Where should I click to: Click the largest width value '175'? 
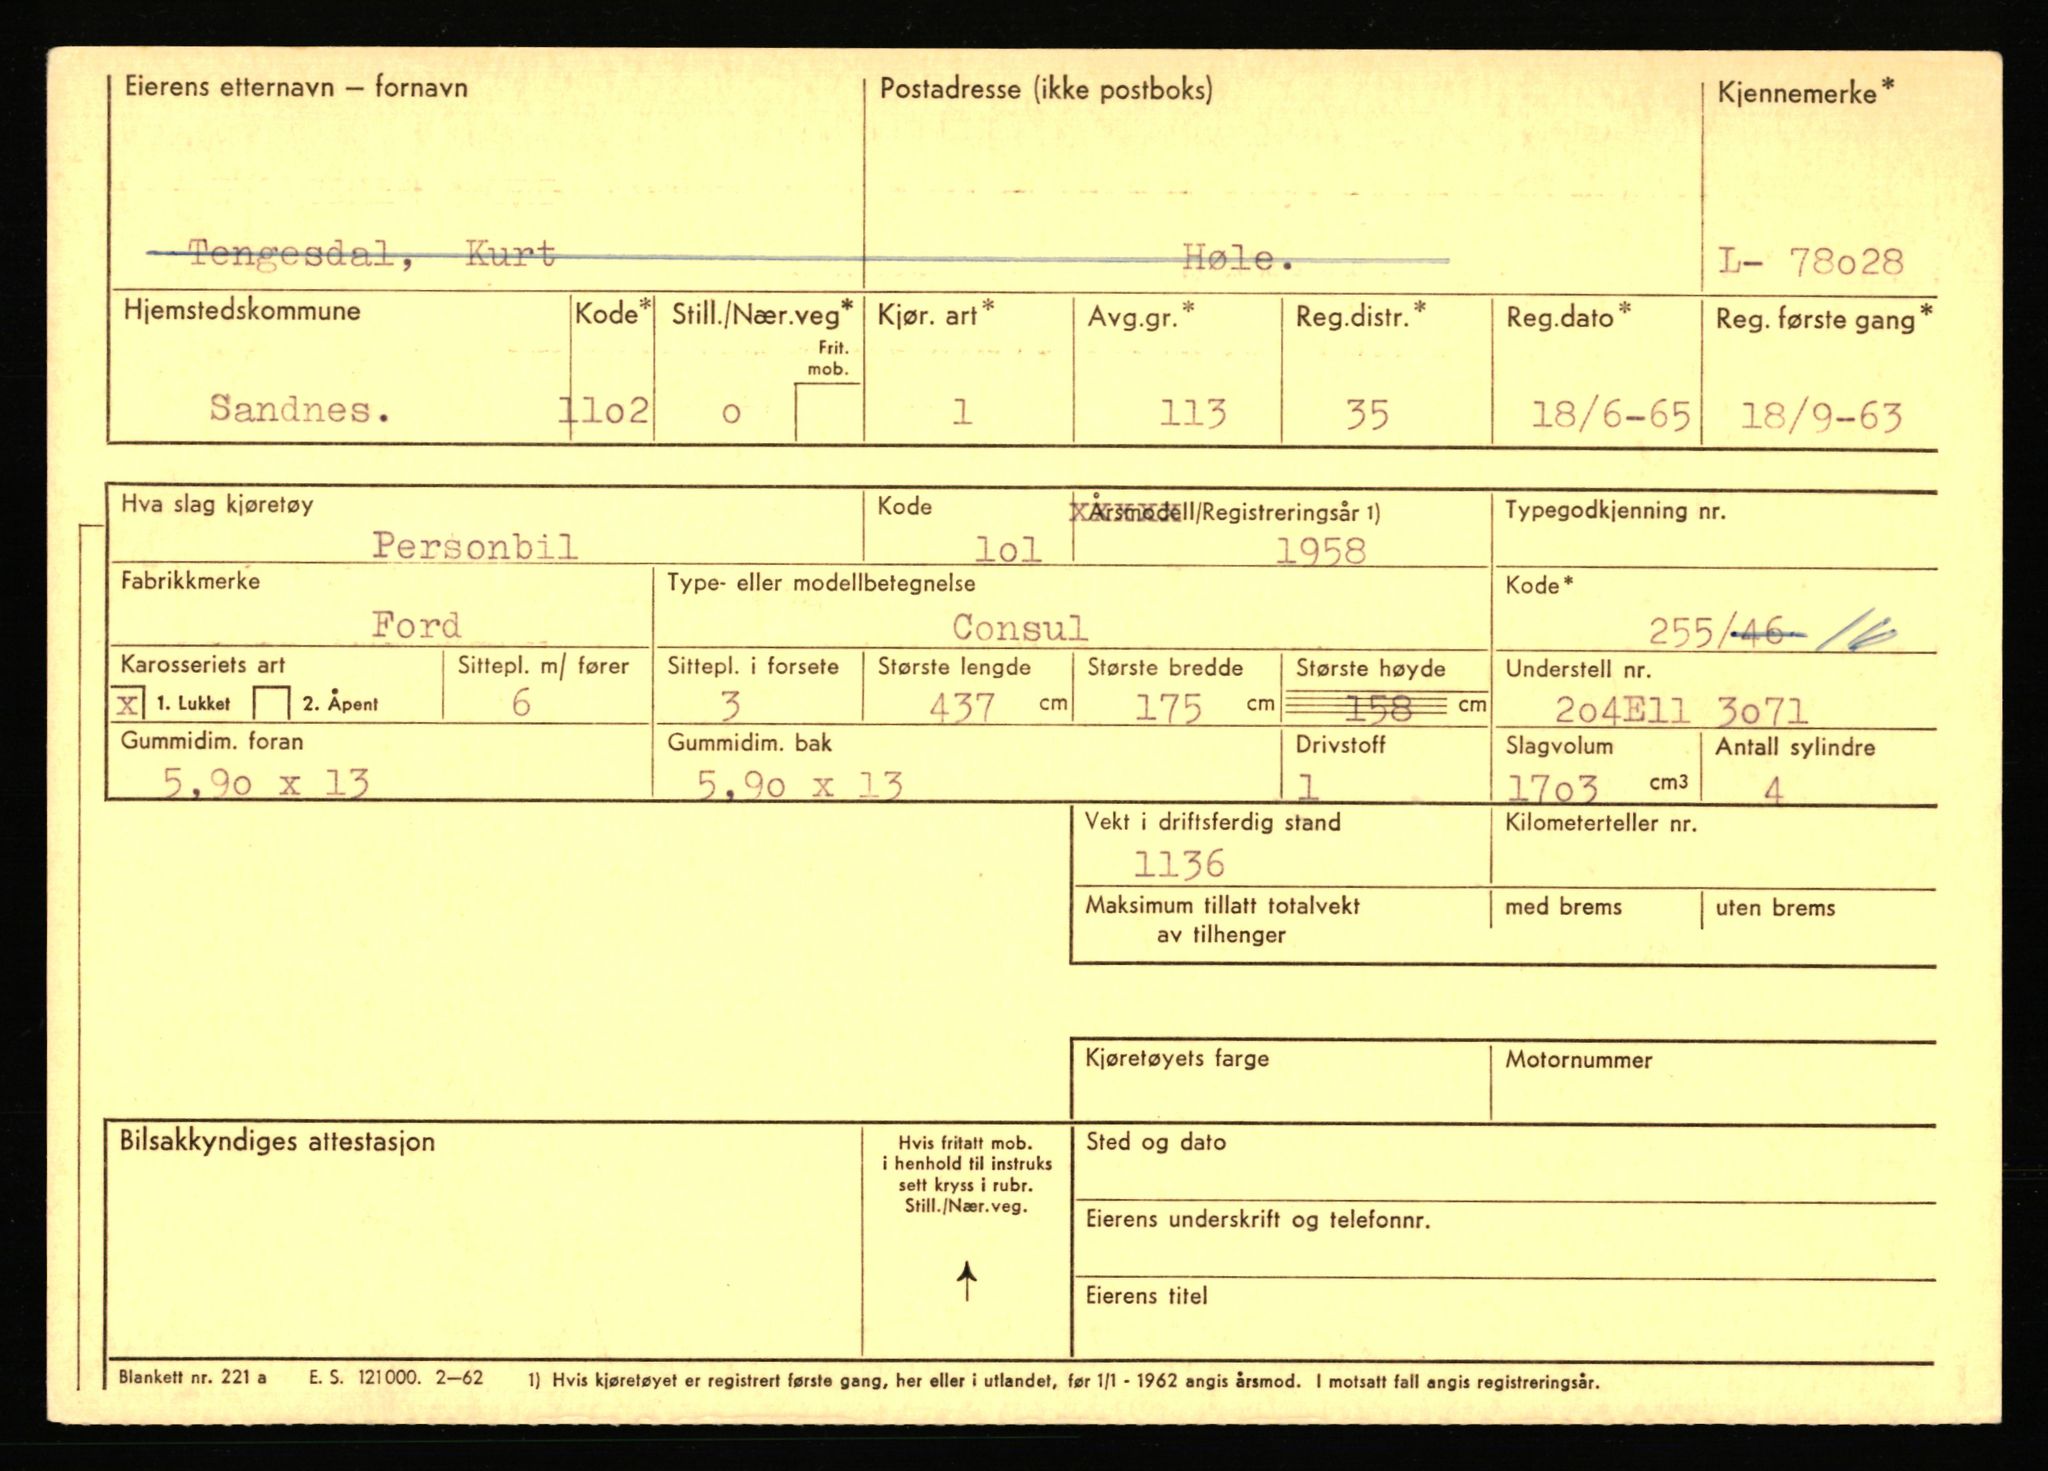click(x=1169, y=709)
